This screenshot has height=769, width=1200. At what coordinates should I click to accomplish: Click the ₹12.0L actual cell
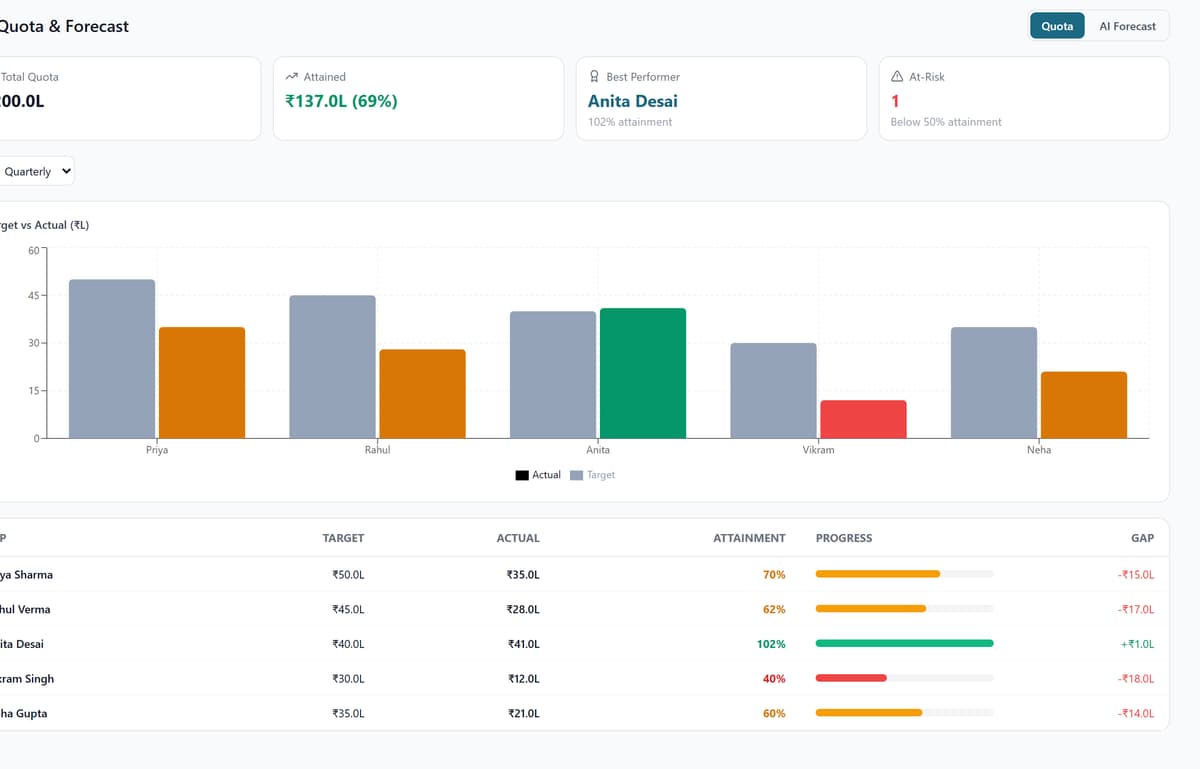coord(523,679)
